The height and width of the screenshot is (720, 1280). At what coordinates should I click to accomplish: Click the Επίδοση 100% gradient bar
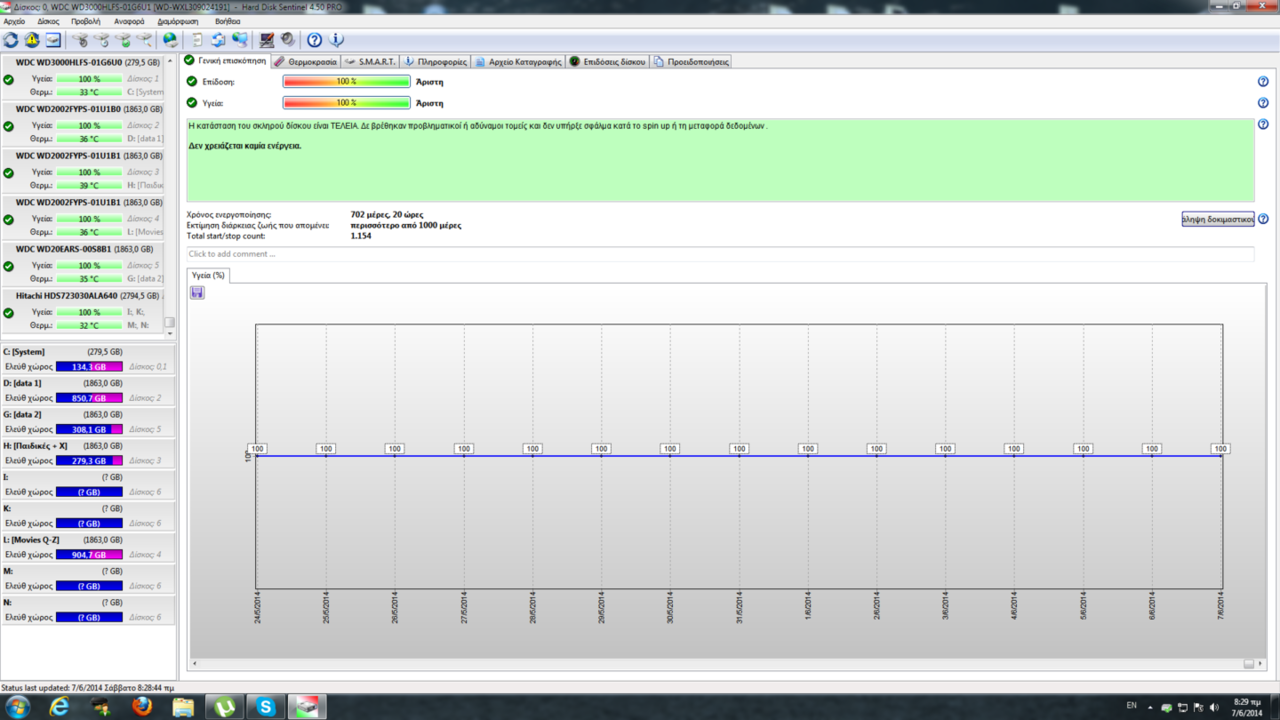(x=346, y=82)
